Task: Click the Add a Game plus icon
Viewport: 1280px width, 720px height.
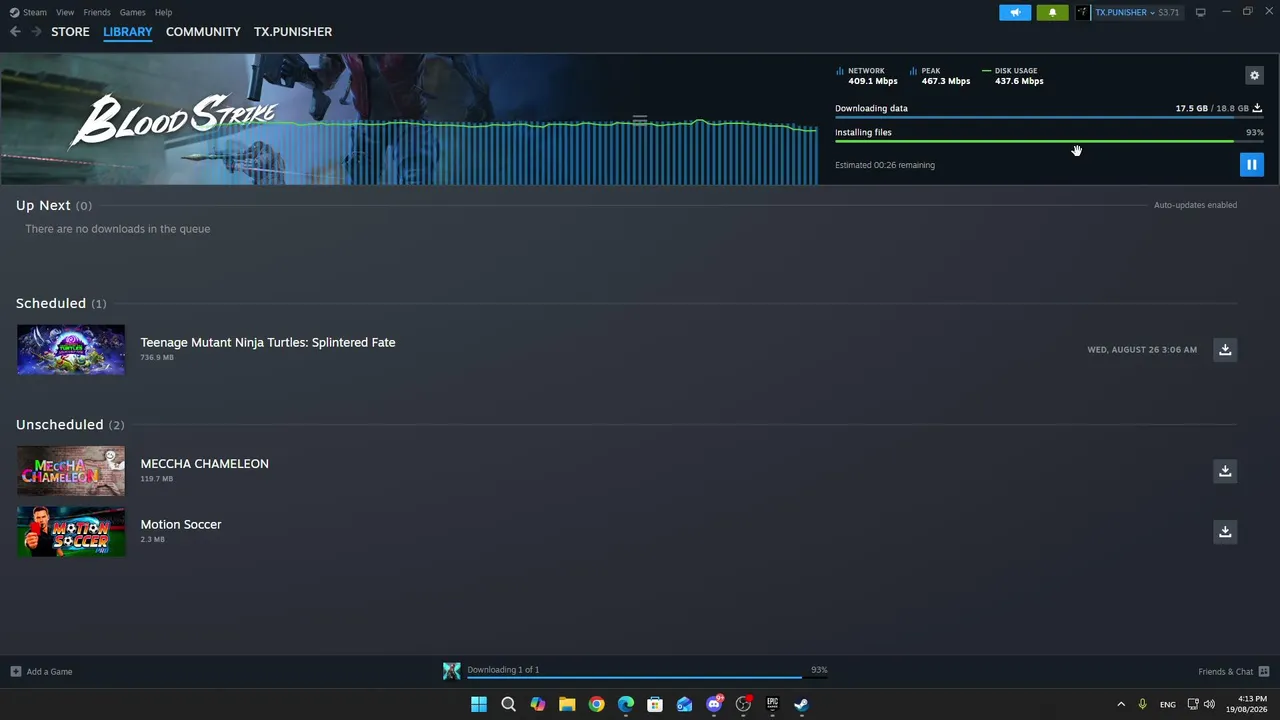Action: coord(15,672)
